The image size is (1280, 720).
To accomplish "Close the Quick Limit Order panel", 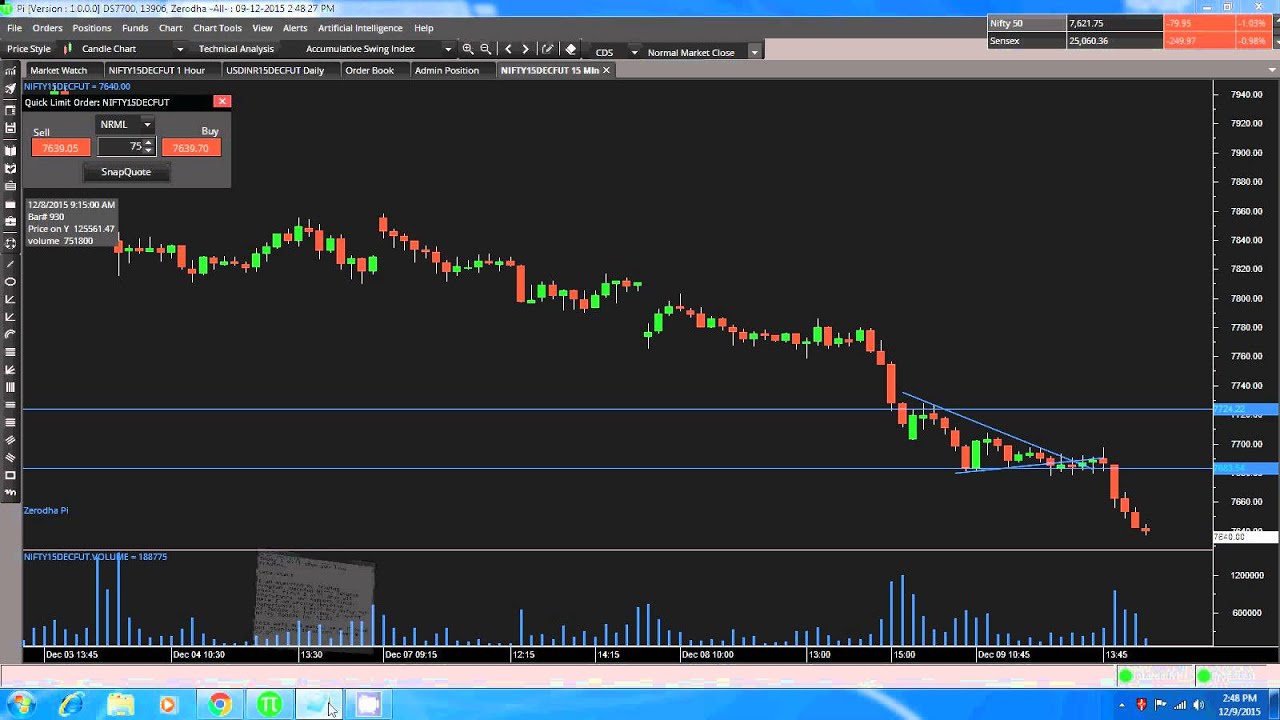I will (x=222, y=101).
